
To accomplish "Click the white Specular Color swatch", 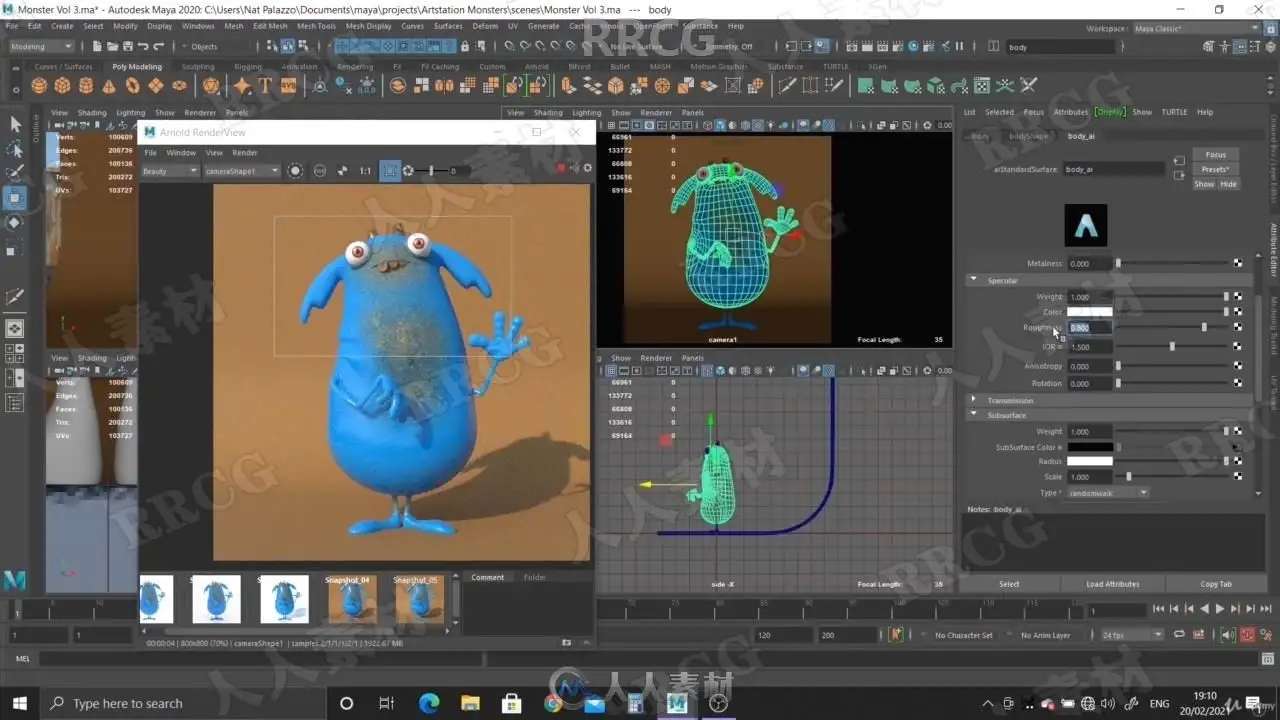I will (1089, 312).
